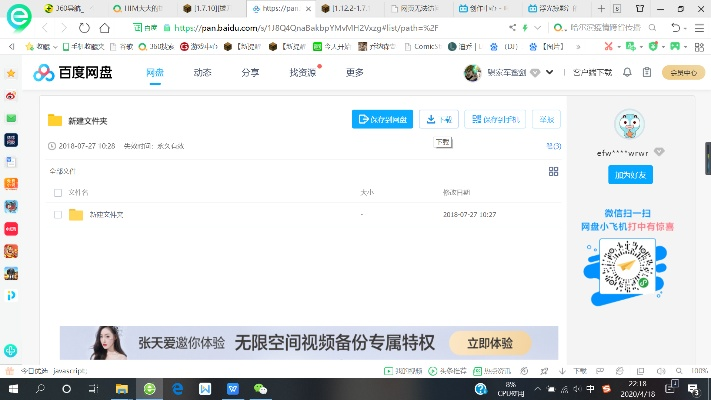The image size is (711, 400).
Task: Switch to grid view icon
Action: pyautogui.click(x=553, y=171)
